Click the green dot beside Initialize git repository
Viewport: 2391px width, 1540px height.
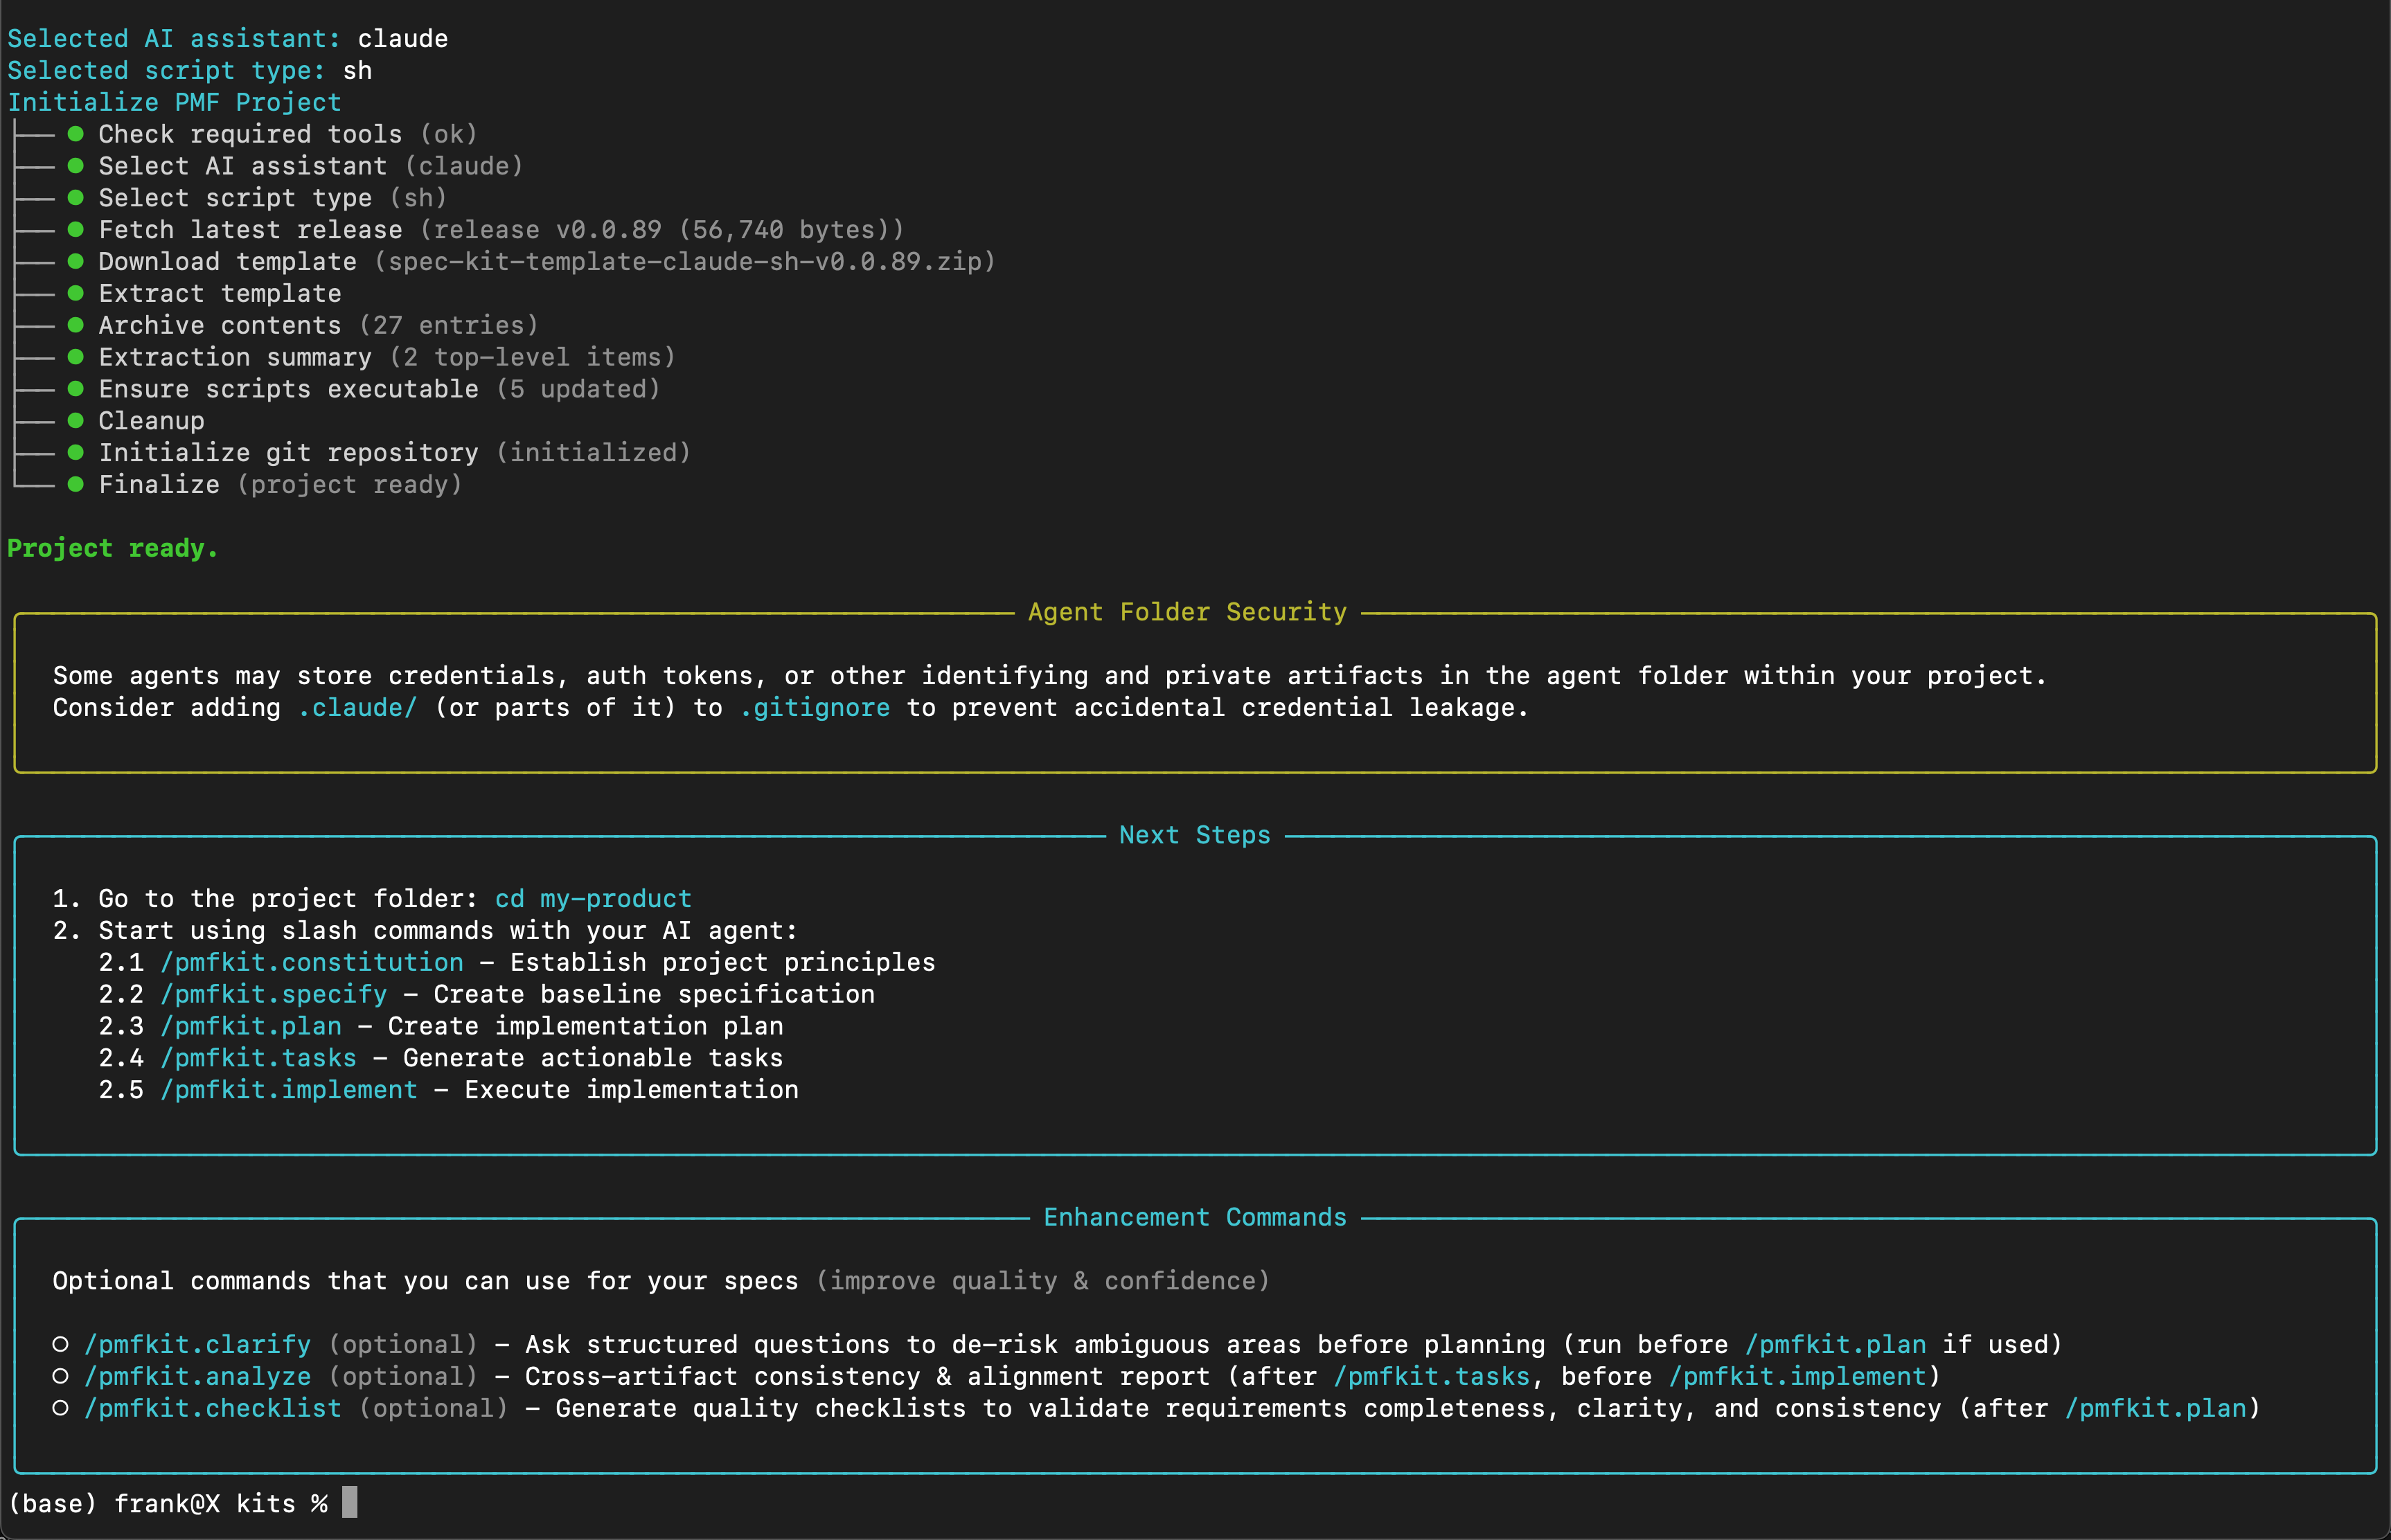coord(76,452)
